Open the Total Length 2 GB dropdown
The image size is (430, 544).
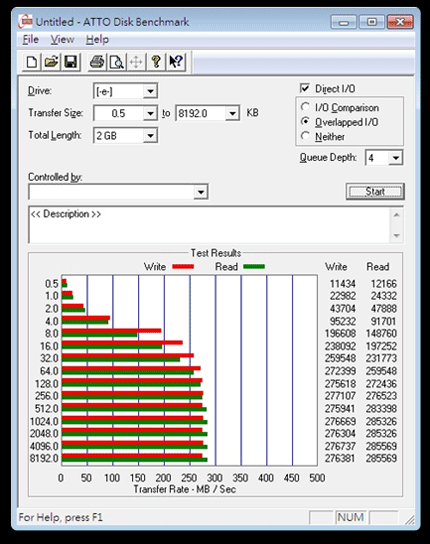pyautogui.click(x=150, y=135)
